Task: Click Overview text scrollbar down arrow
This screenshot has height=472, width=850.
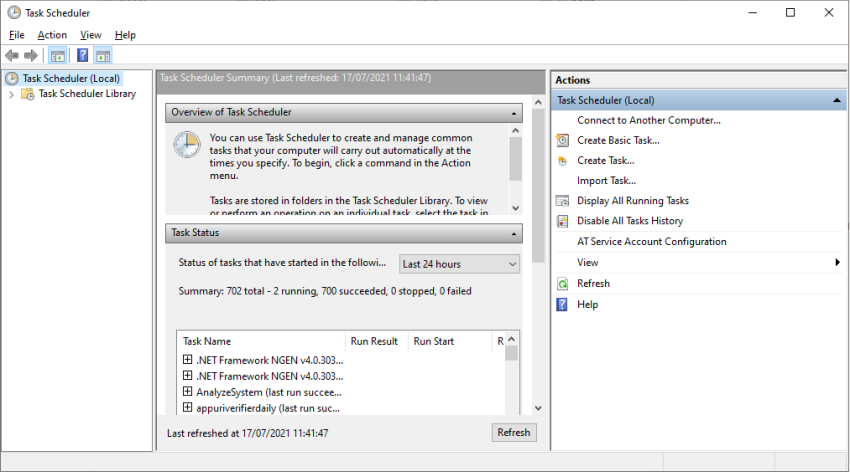Action: 516,208
